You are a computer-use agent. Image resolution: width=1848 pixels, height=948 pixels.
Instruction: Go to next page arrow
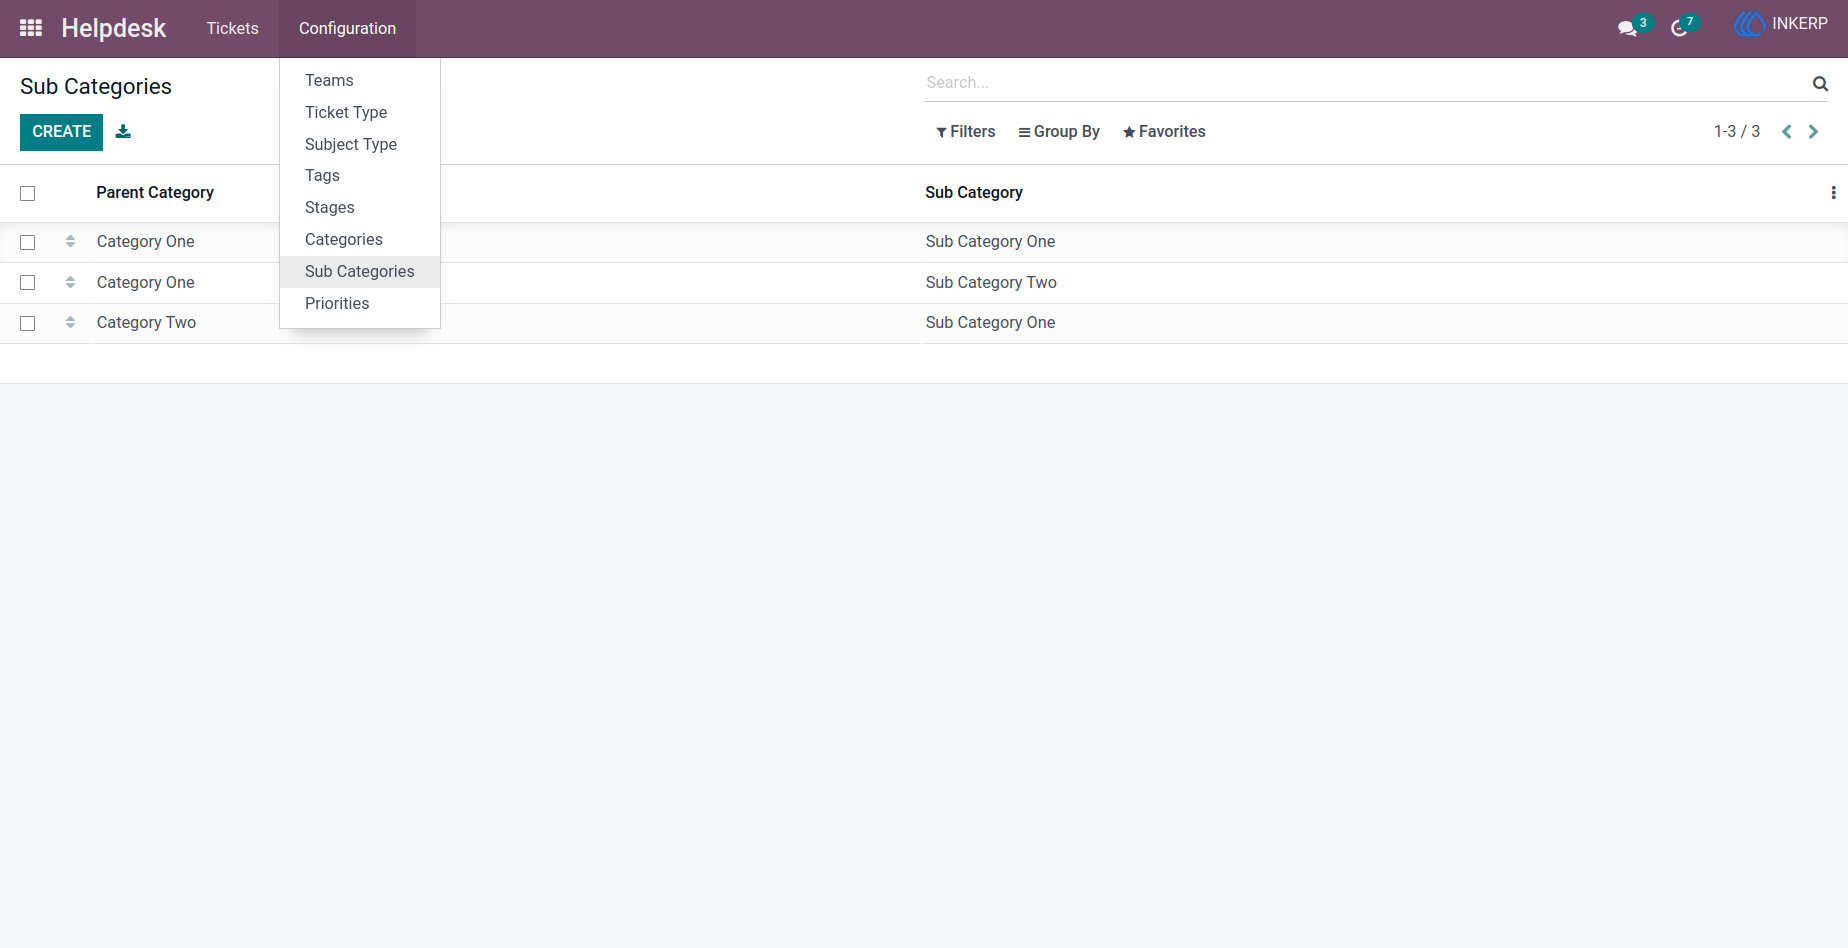(1813, 132)
